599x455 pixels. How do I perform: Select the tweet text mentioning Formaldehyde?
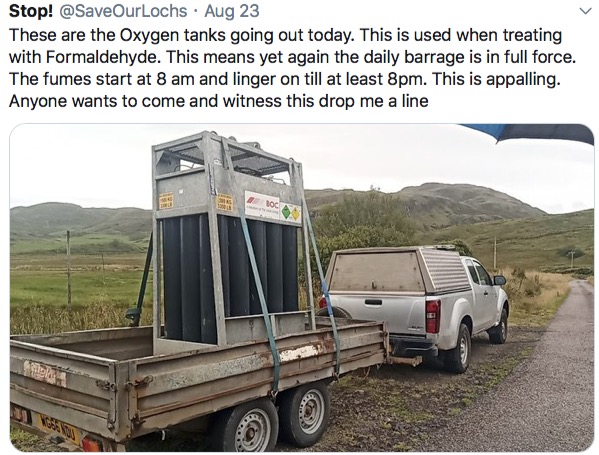click(x=292, y=68)
